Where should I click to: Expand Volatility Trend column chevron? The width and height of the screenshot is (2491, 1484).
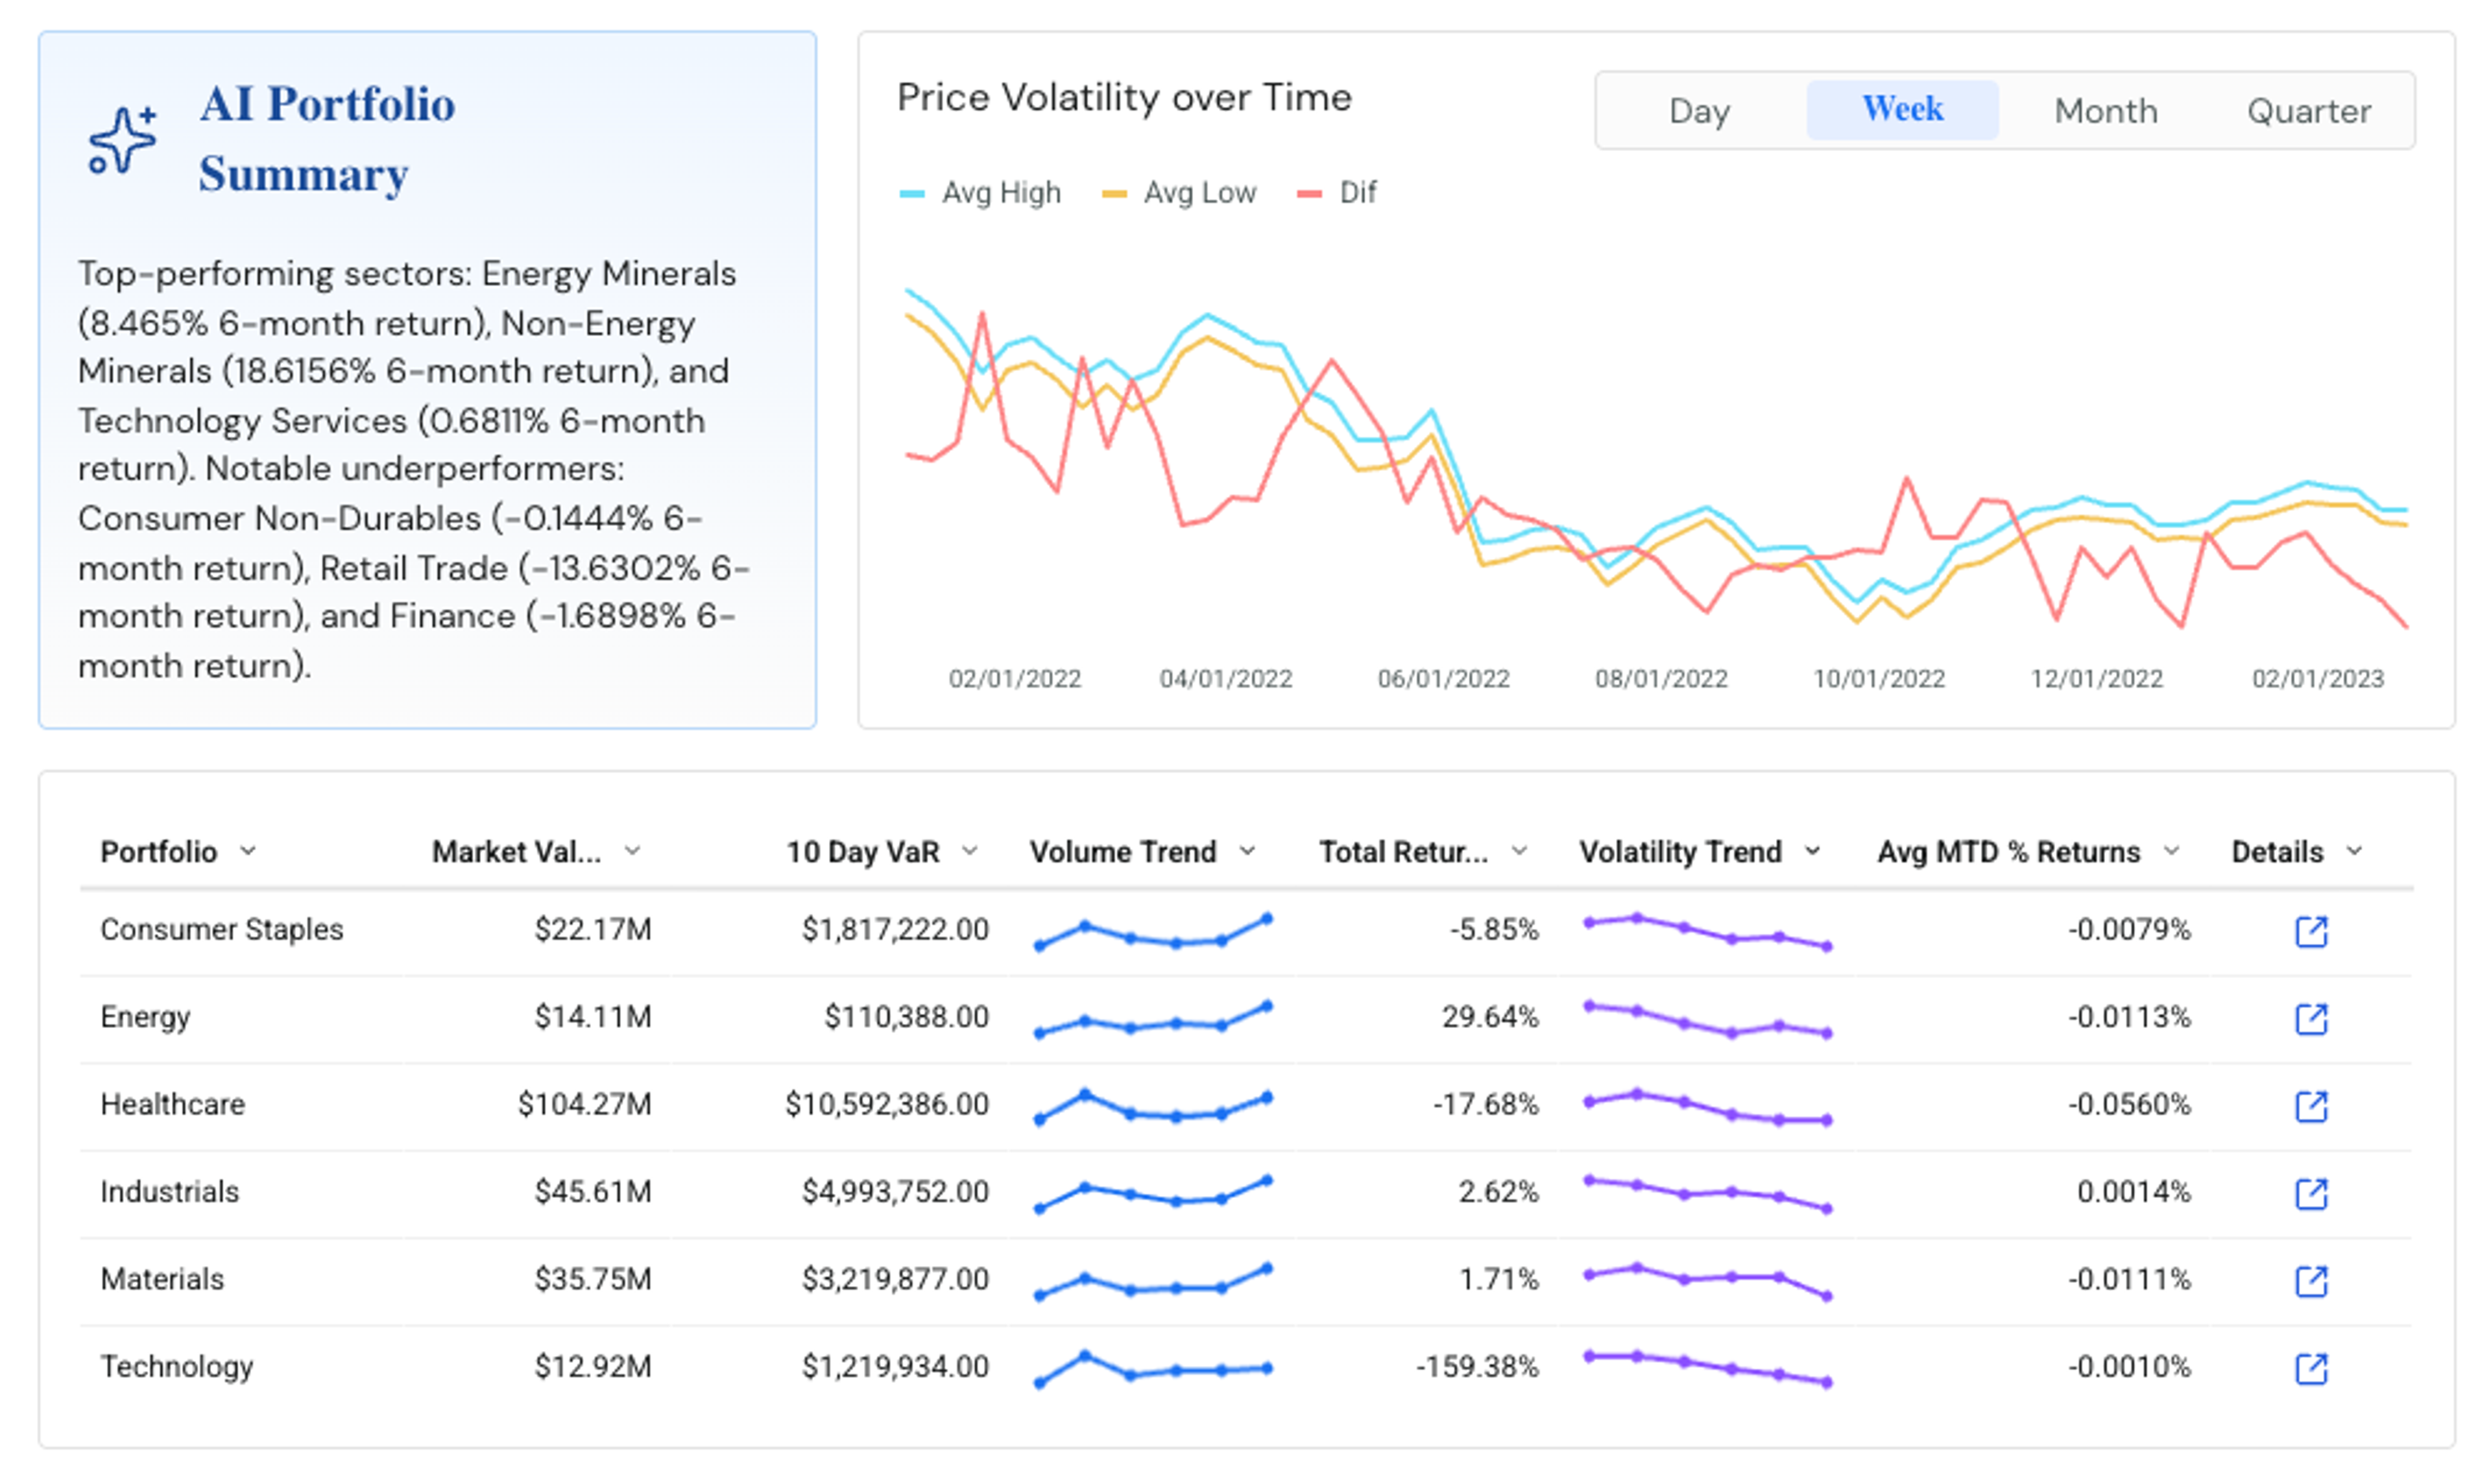1812,851
